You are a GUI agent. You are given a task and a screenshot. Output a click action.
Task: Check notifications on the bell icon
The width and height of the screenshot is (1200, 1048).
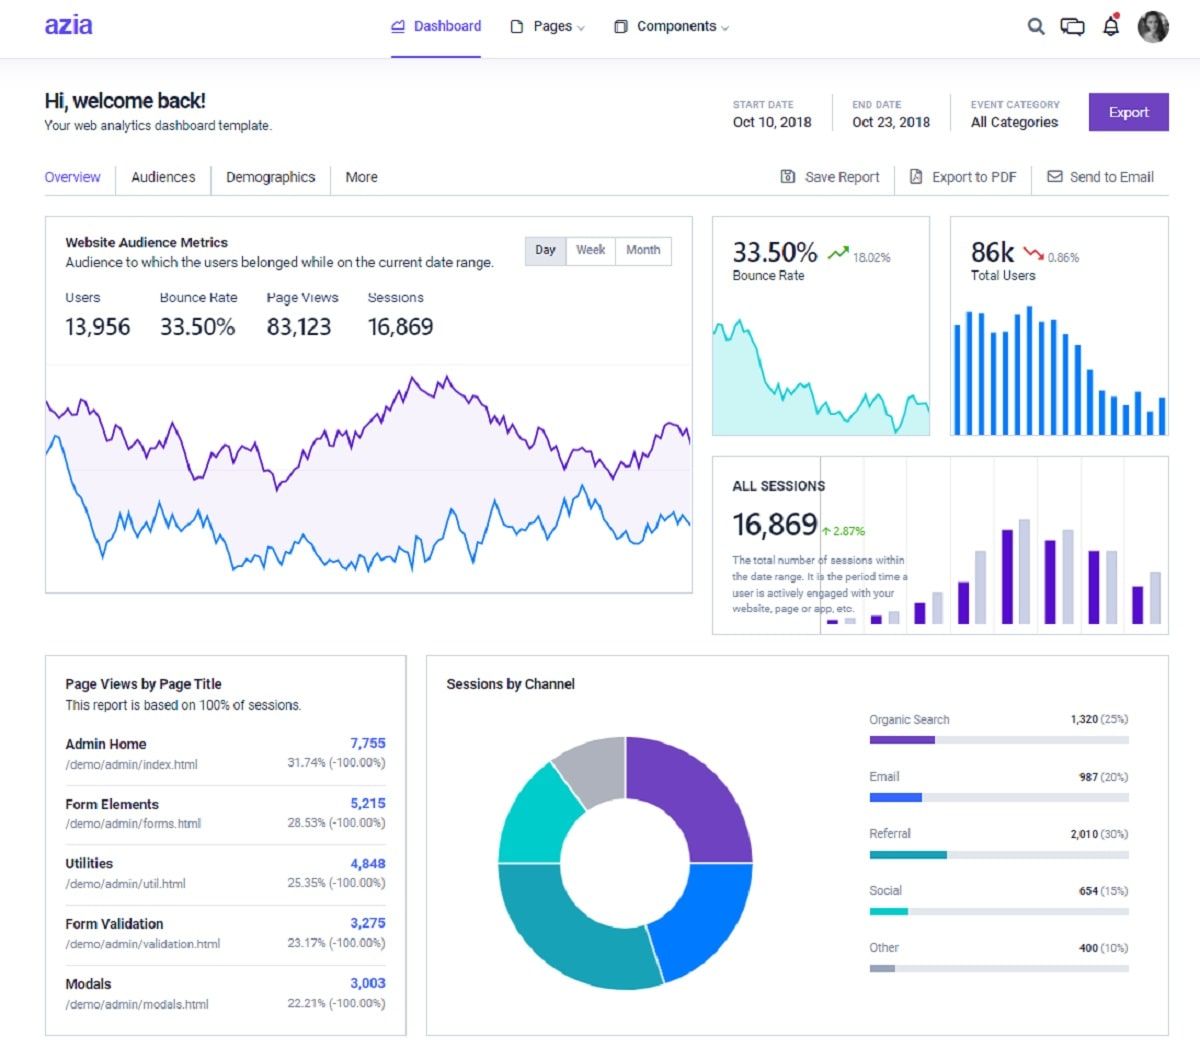point(1110,27)
